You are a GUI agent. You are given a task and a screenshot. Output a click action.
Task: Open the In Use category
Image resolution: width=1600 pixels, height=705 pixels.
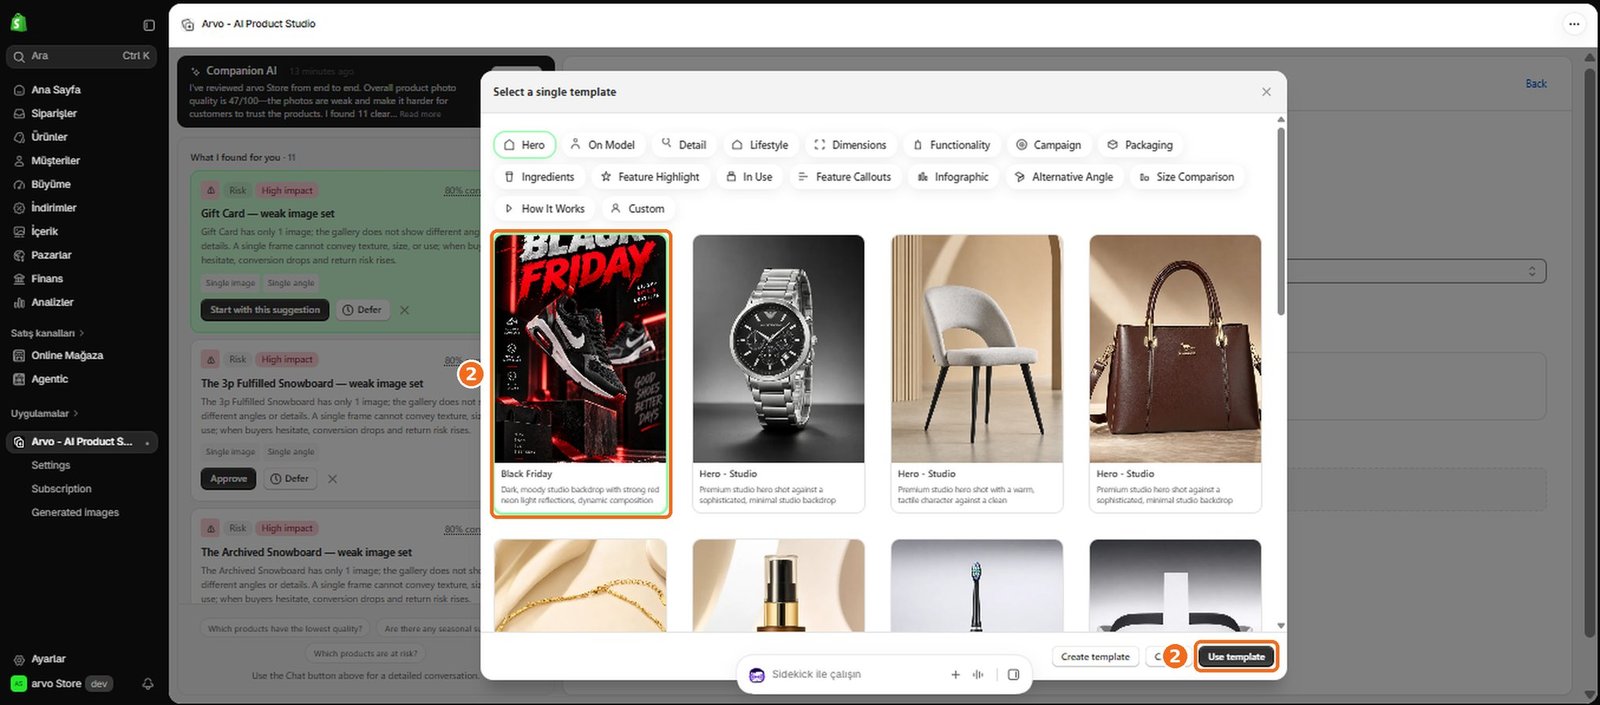click(x=749, y=177)
